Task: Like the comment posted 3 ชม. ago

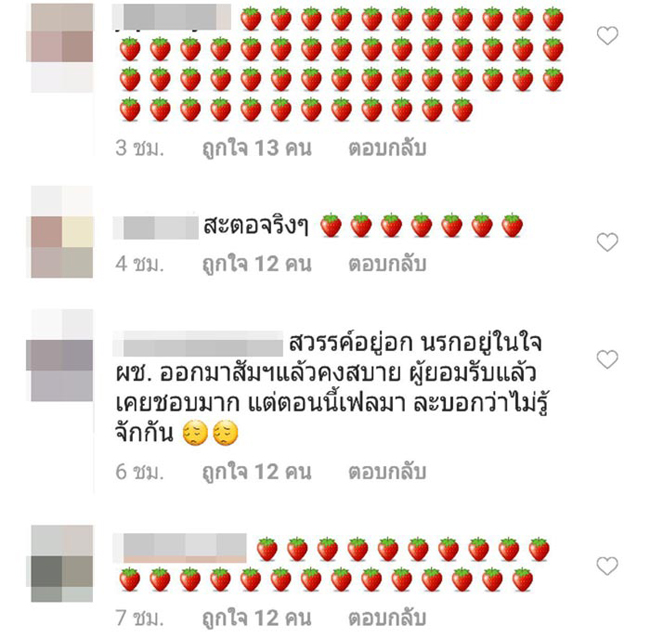Action: (x=607, y=36)
